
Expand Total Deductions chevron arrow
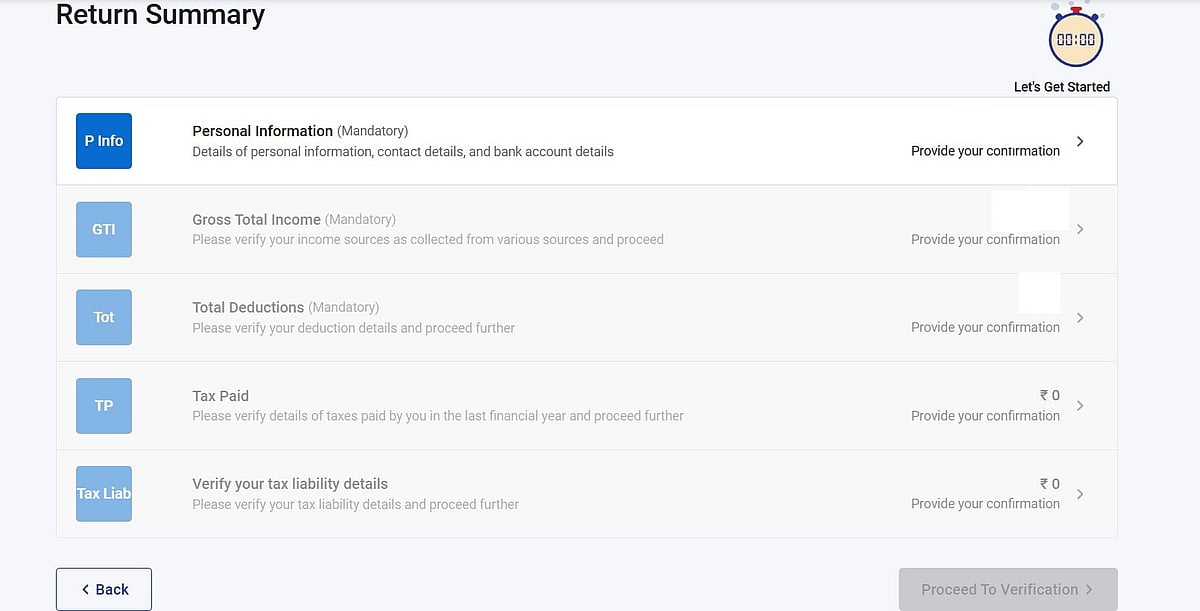coord(1080,317)
